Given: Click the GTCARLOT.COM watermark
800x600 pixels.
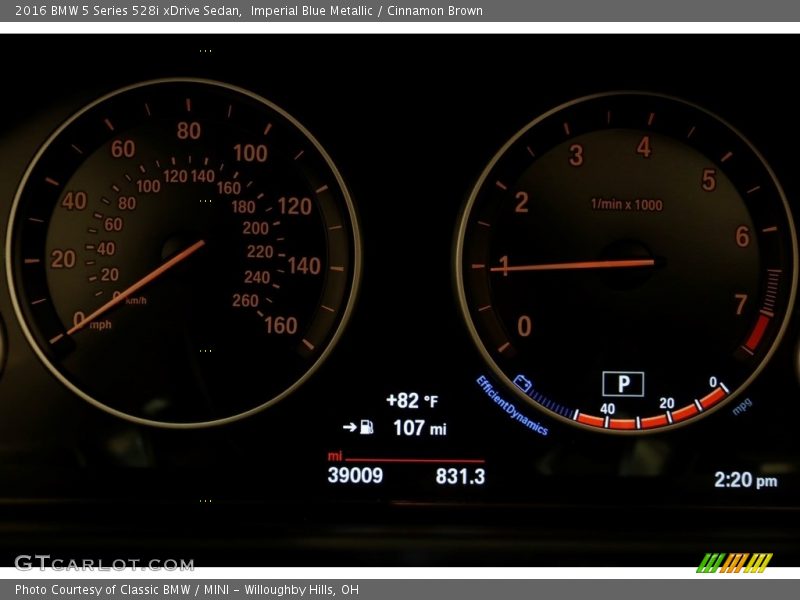Looking at the screenshot, I should (103, 564).
